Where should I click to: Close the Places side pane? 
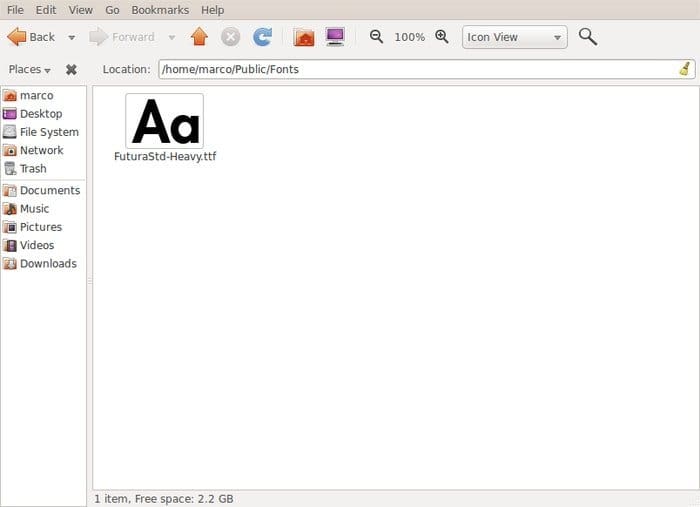pyautogui.click(x=71, y=70)
